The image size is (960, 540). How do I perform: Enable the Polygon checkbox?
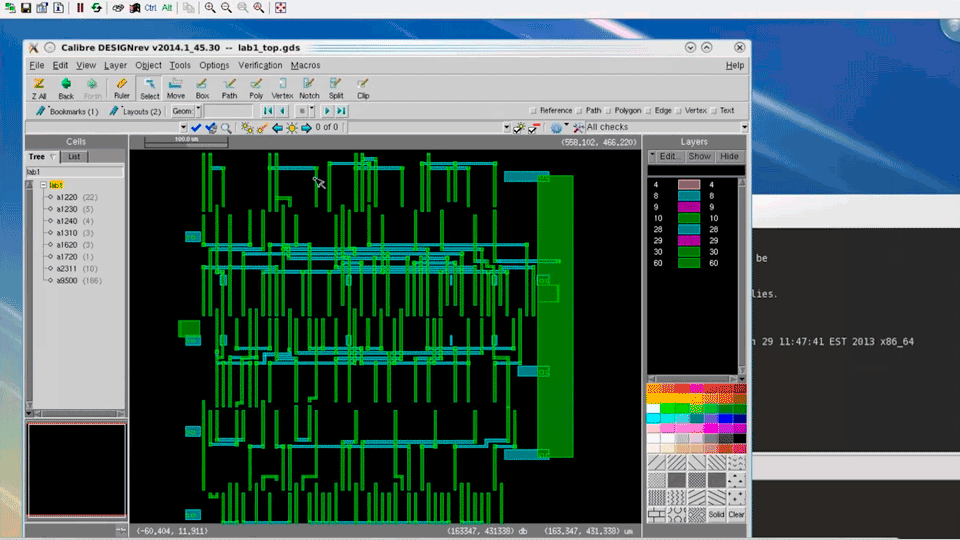coord(608,111)
